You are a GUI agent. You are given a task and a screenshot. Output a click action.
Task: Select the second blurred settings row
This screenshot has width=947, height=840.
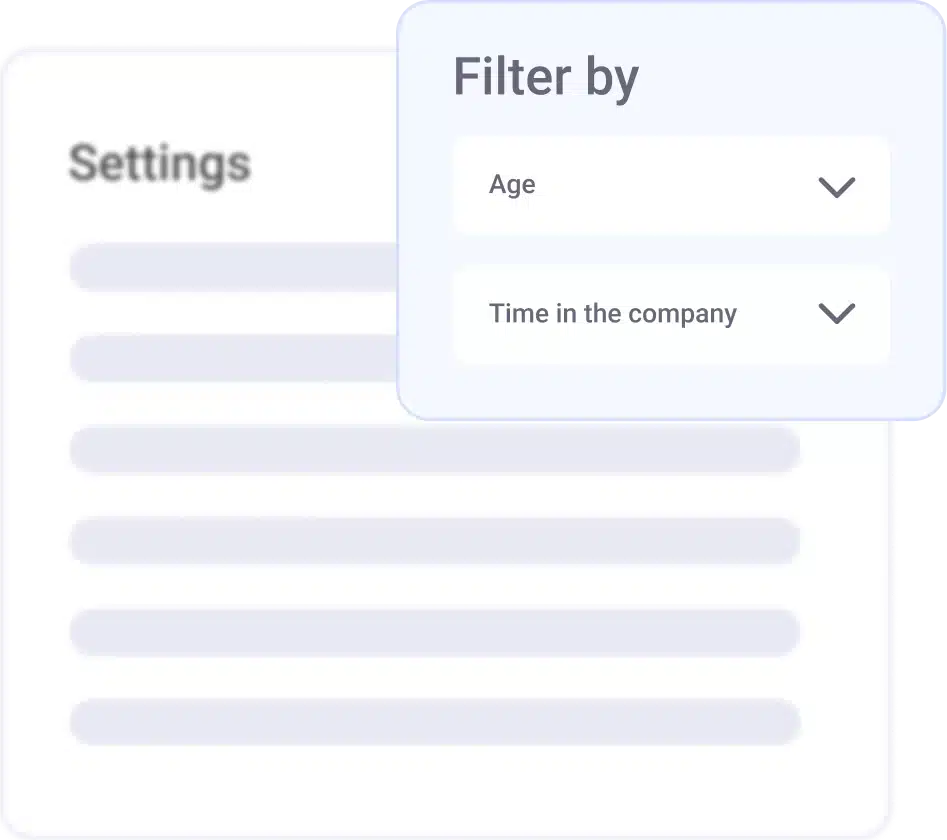[x=232, y=358]
